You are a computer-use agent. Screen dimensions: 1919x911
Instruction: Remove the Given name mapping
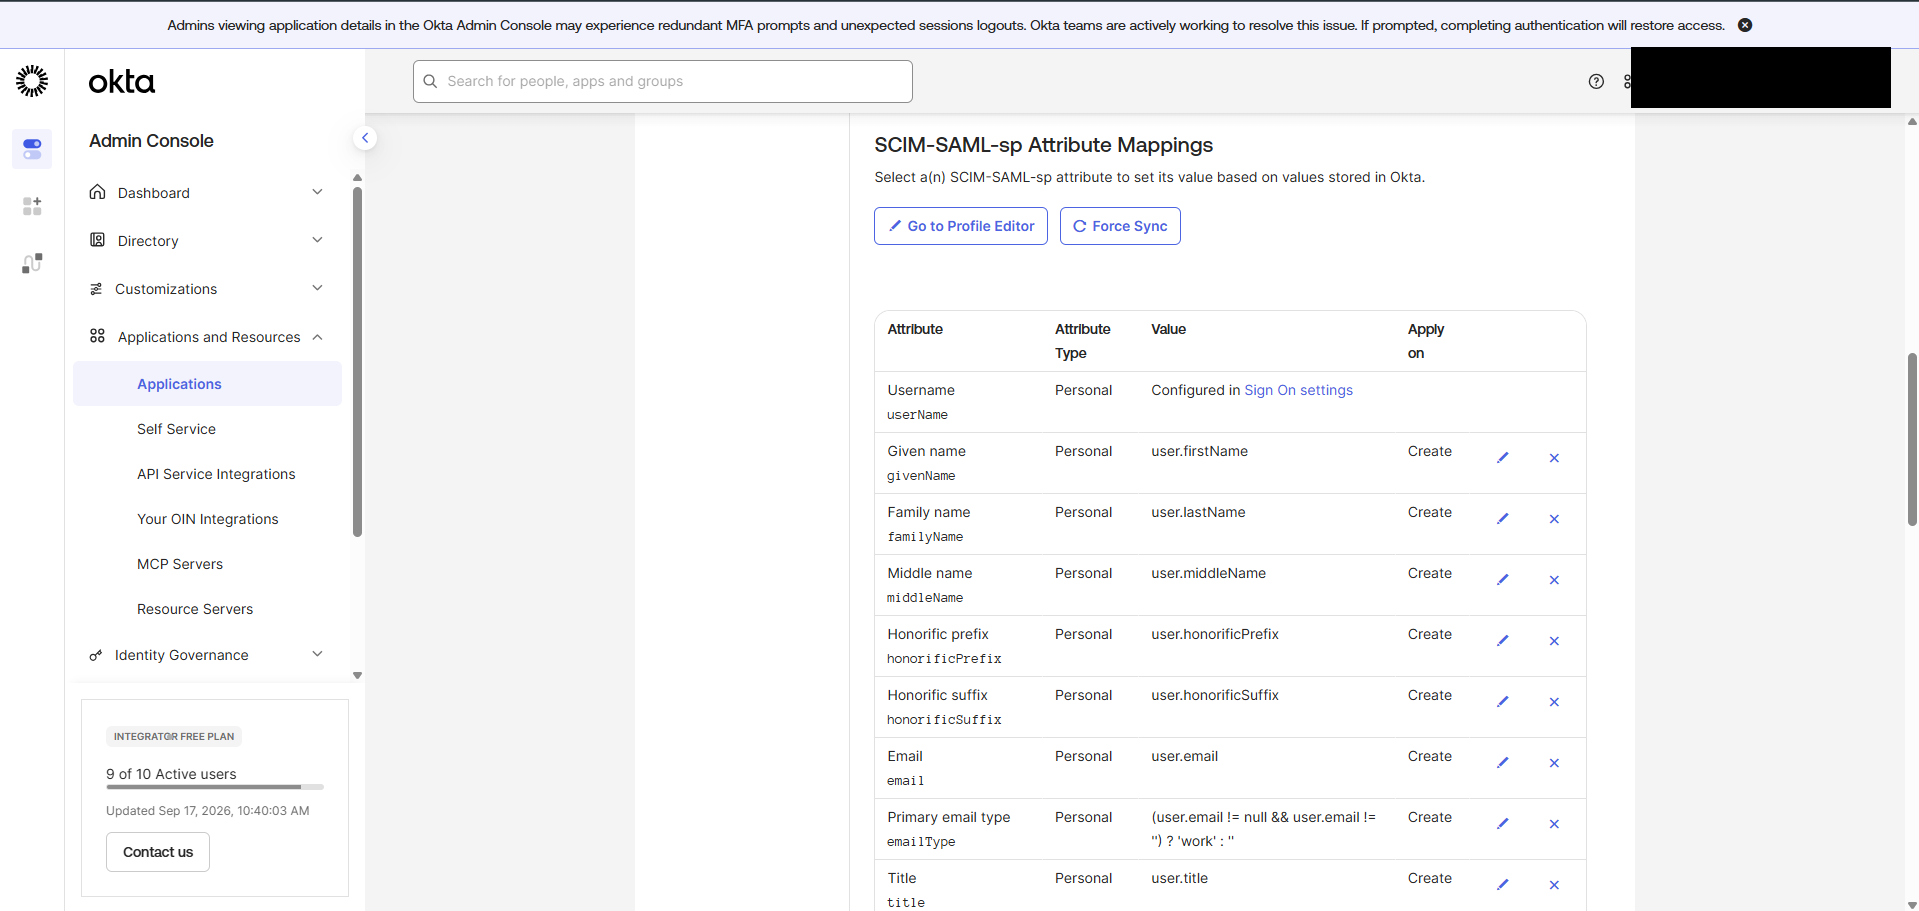coord(1554,458)
